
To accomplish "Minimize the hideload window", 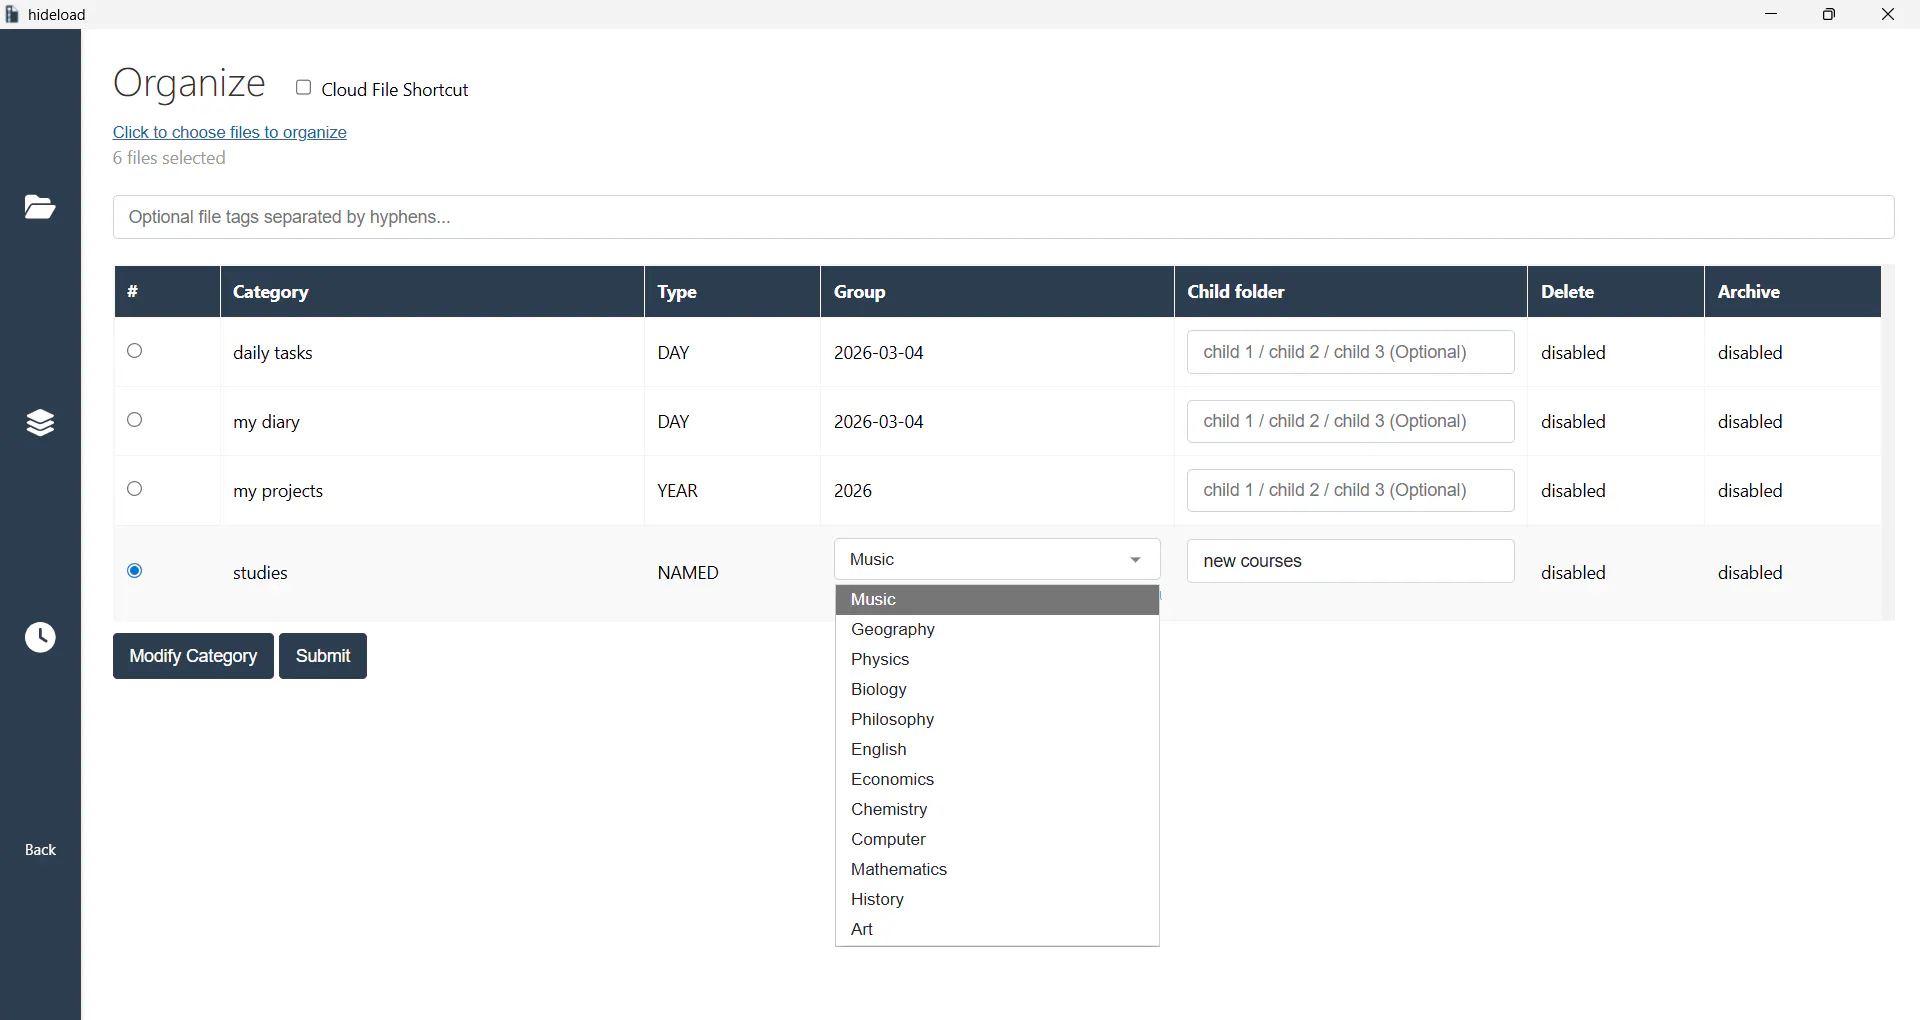I will (x=1771, y=14).
